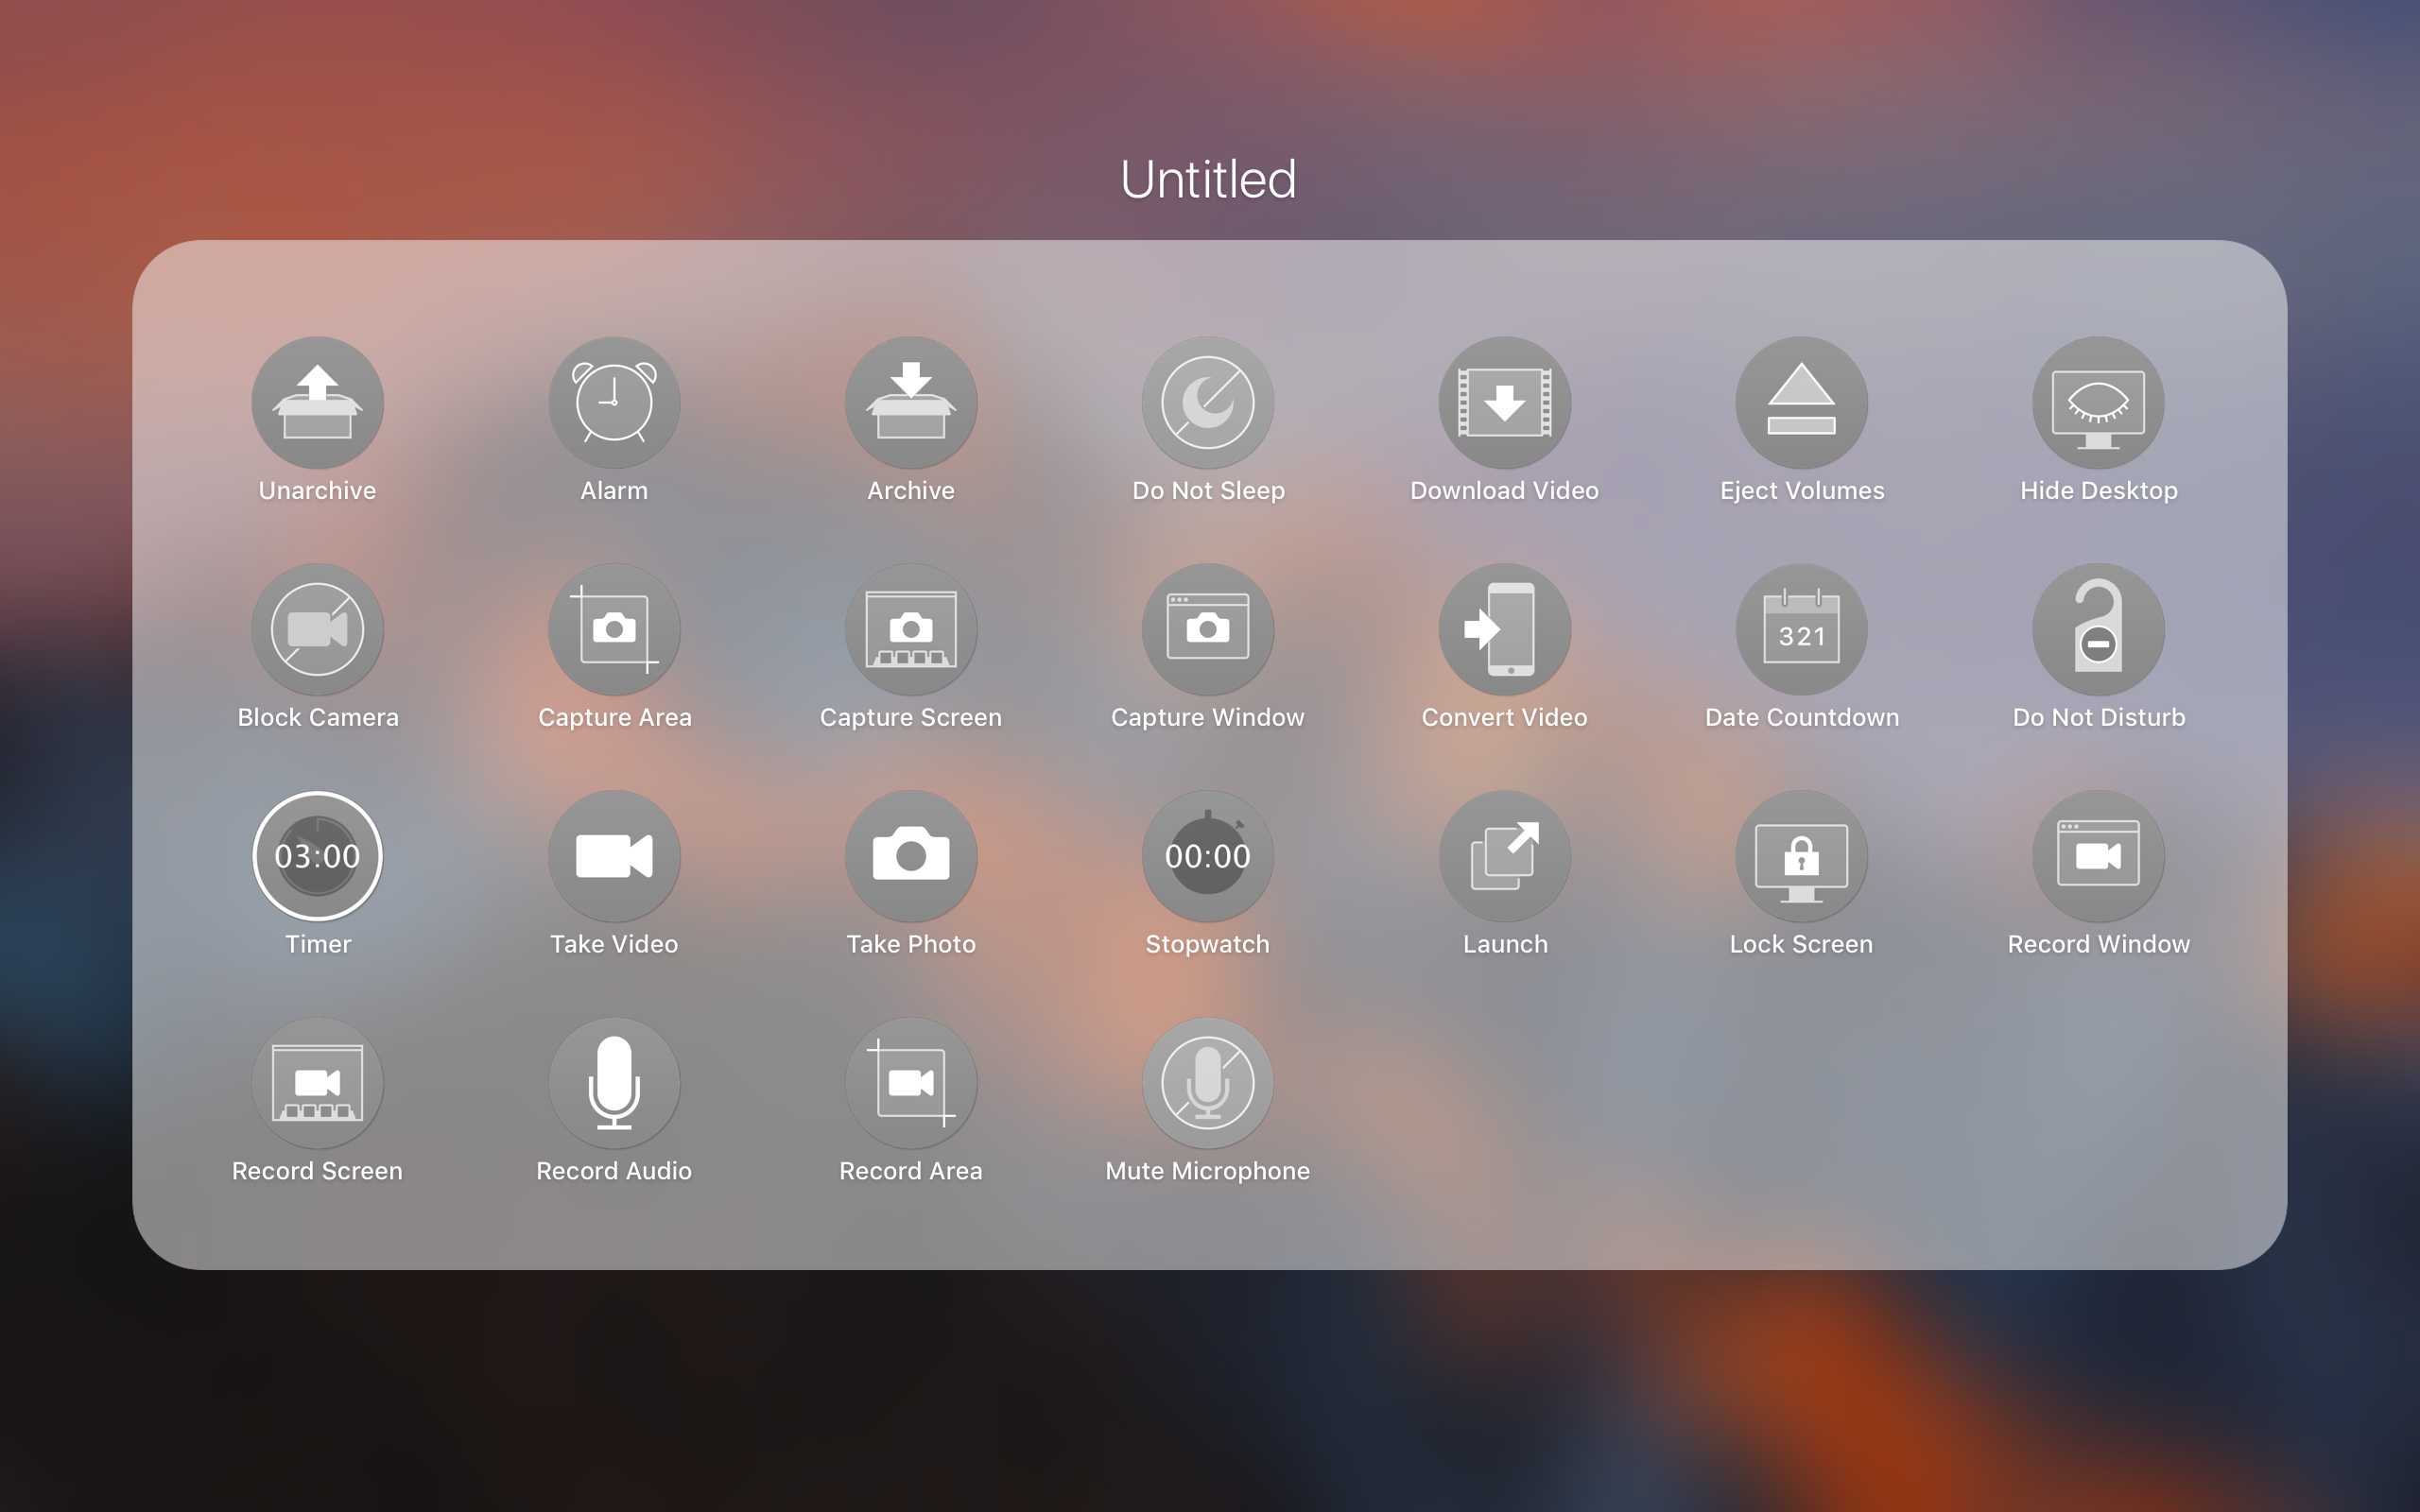Open the Alarm clock tool

pos(614,403)
